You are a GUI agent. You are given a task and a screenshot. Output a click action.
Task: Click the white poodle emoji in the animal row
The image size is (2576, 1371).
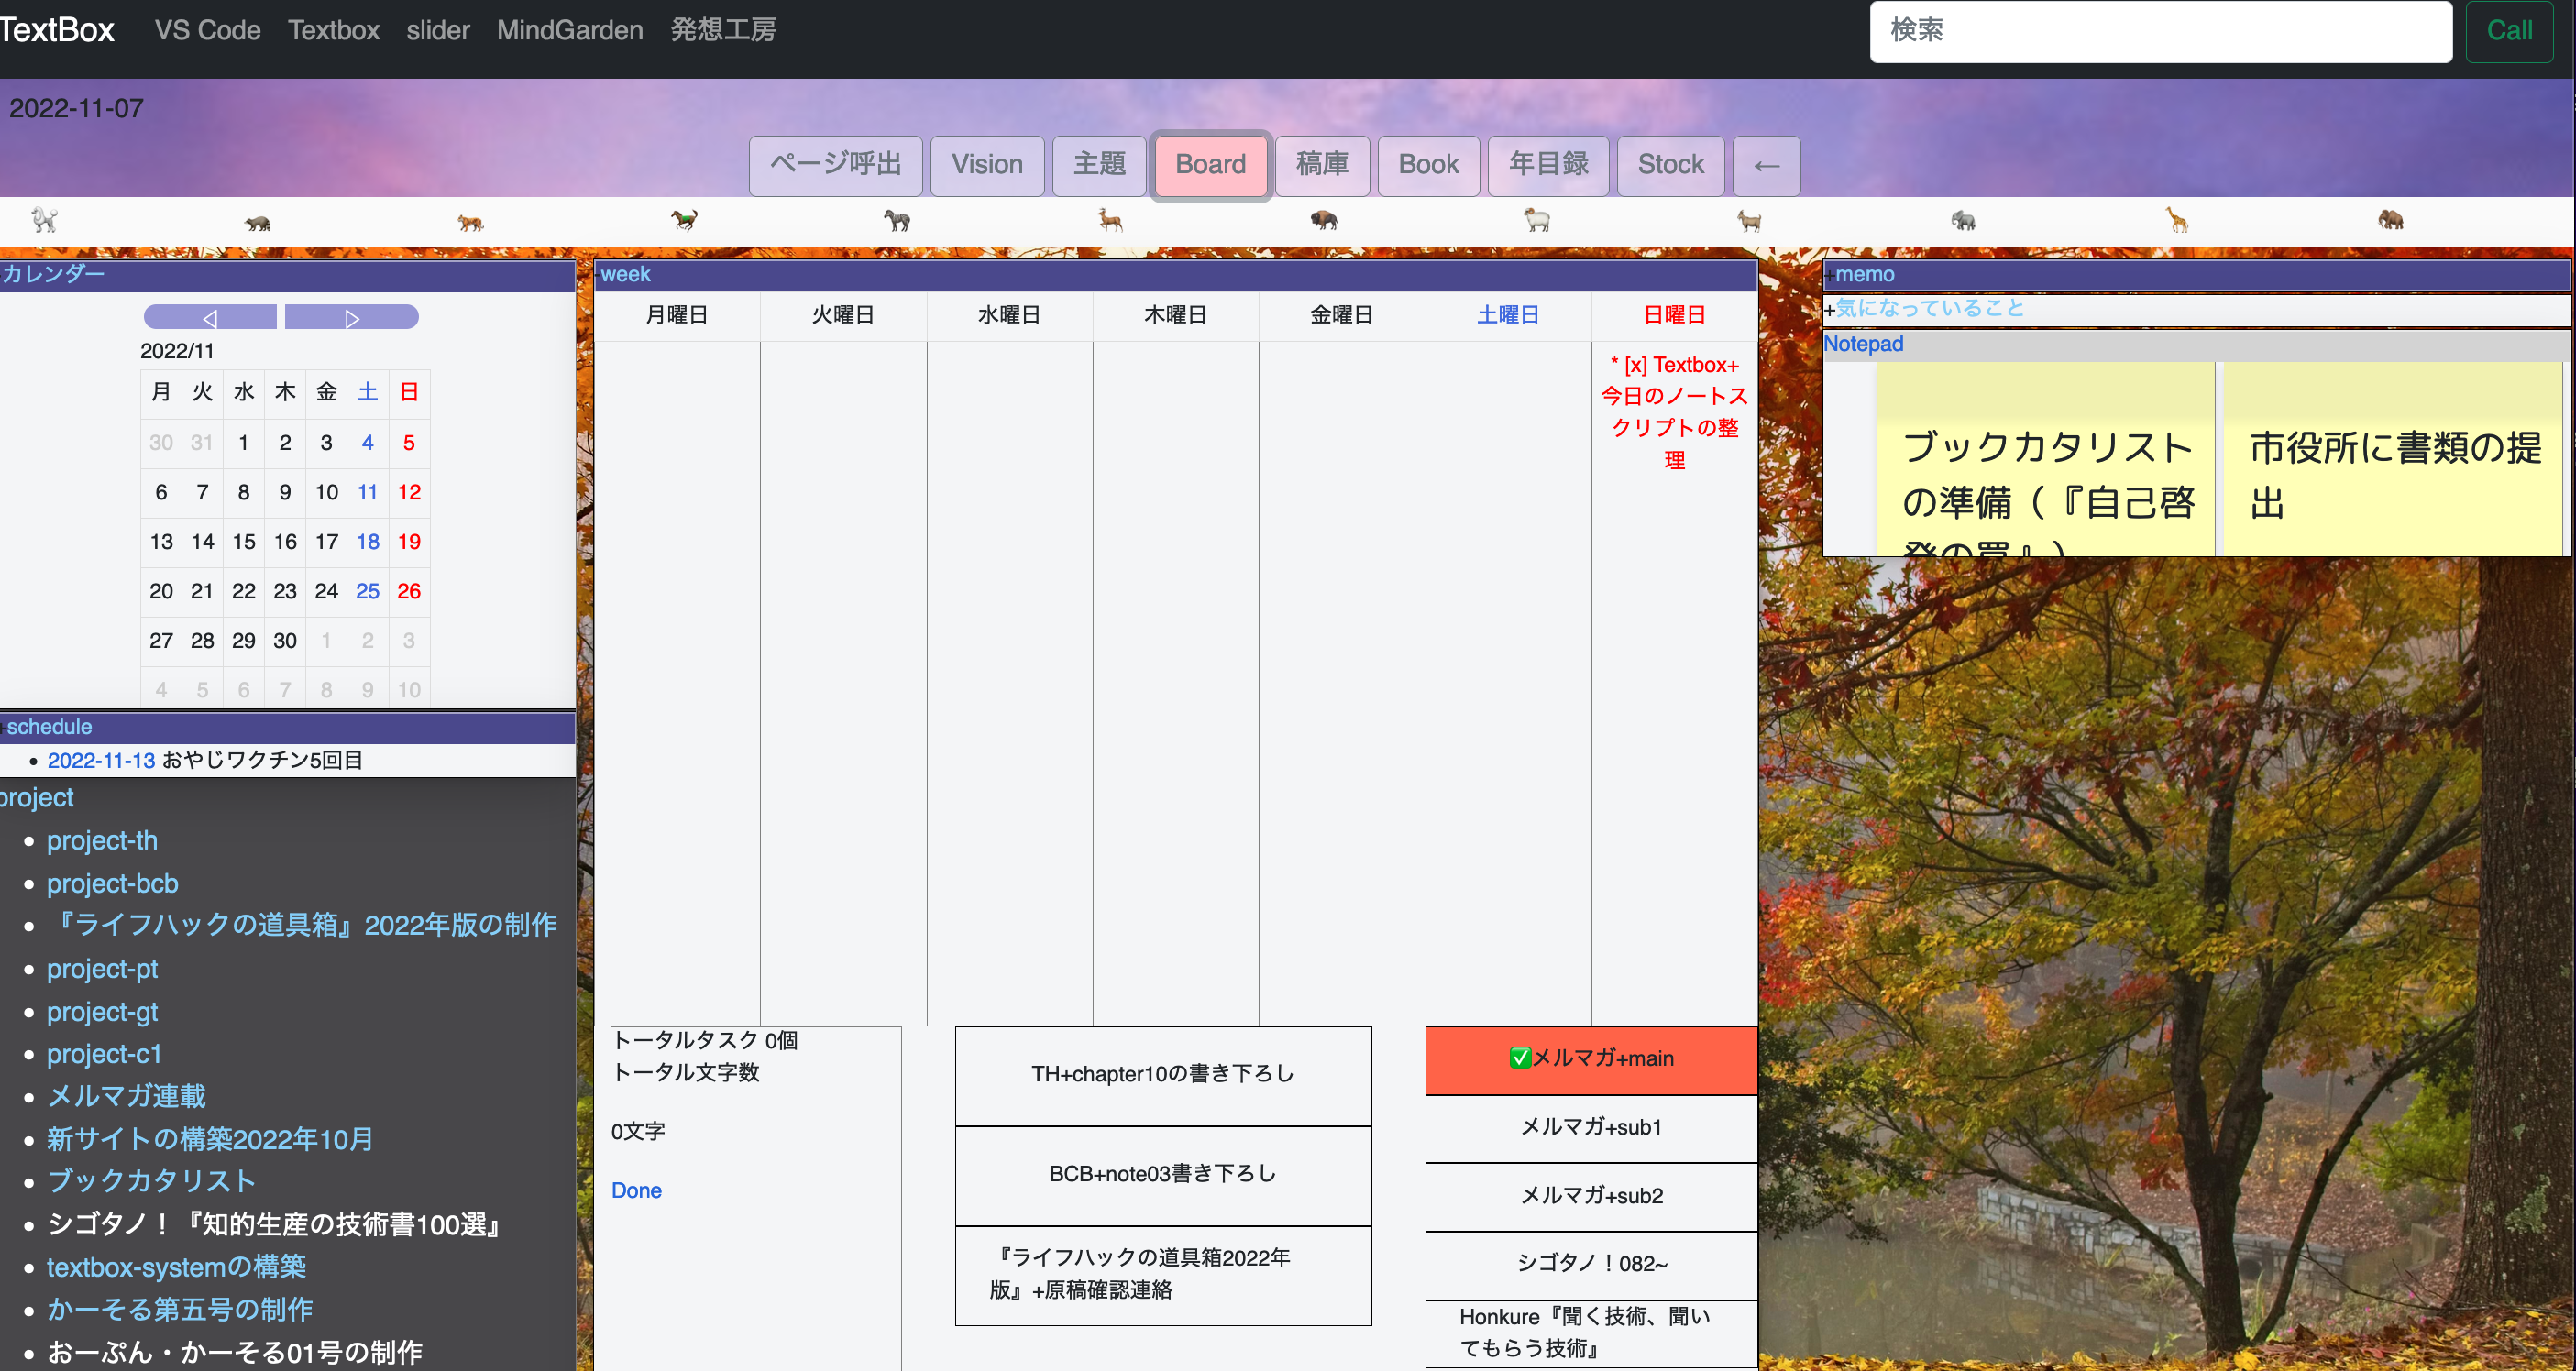(43, 220)
